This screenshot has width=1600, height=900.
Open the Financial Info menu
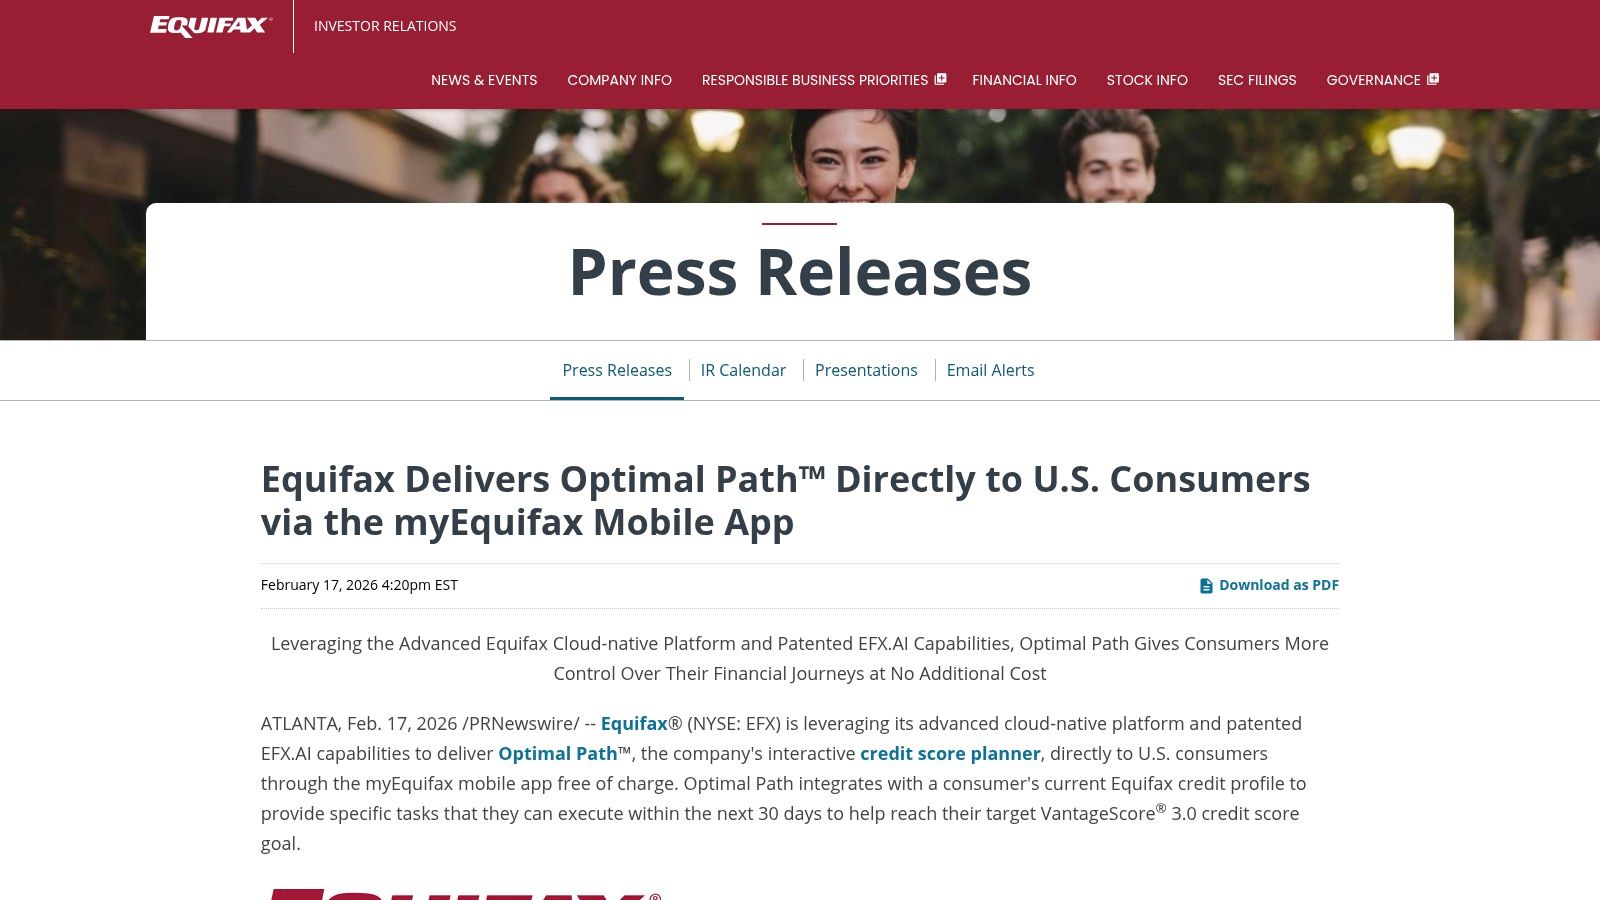(x=1024, y=80)
